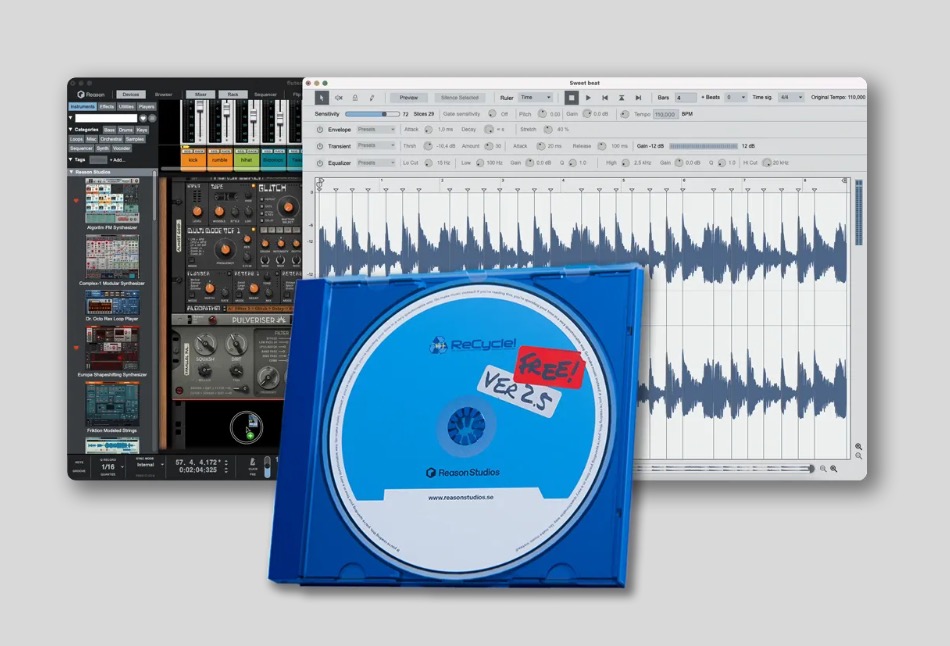Click the Transient Thresh knob
This screenshot has height=646, width=950.
coord(428,146)
